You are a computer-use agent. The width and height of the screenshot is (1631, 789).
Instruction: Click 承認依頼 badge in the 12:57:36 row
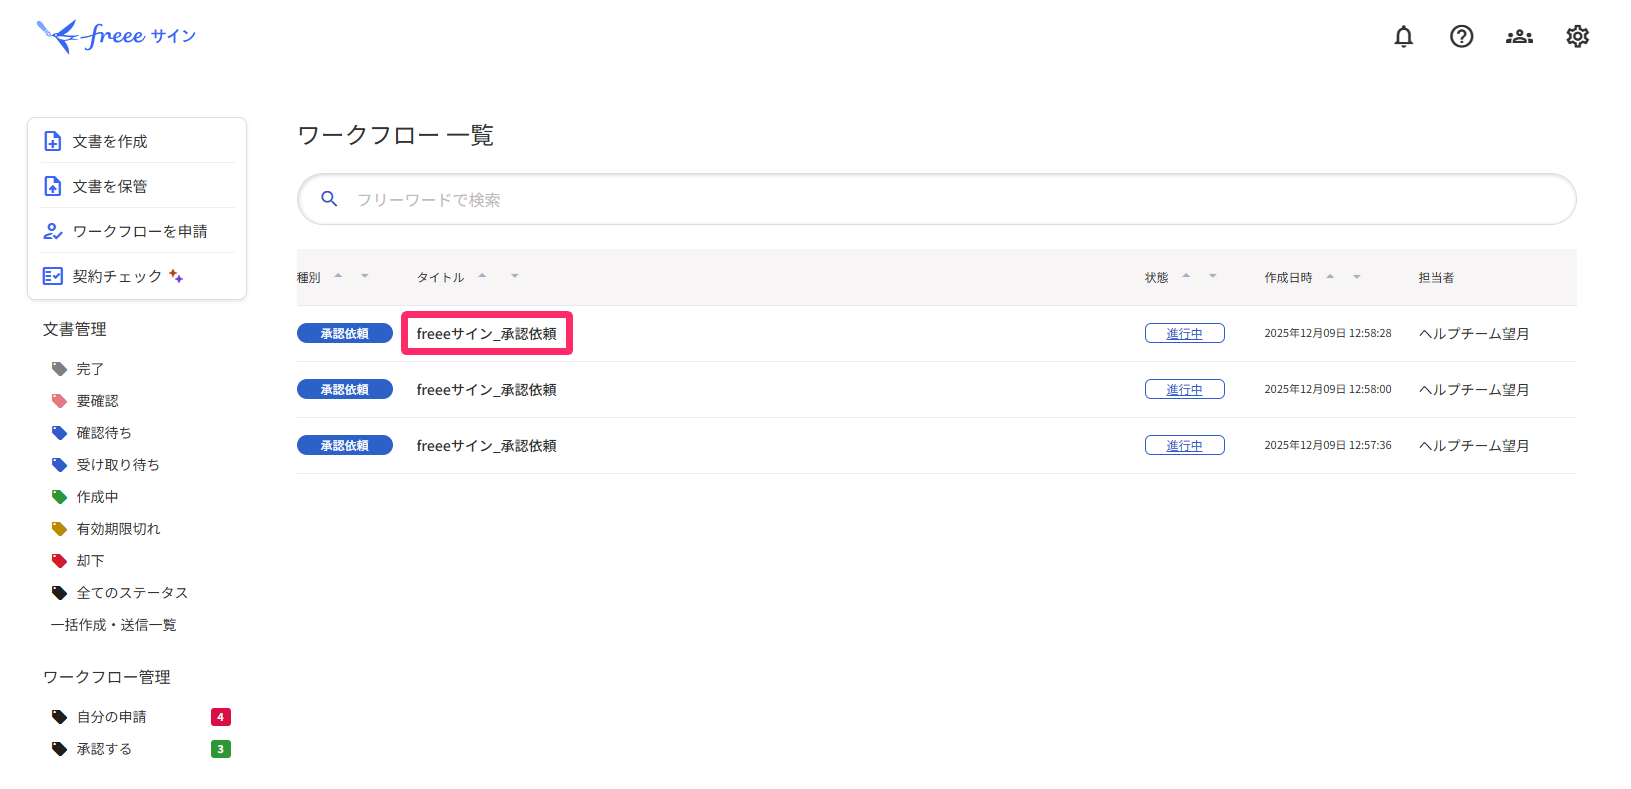[345, 446]
